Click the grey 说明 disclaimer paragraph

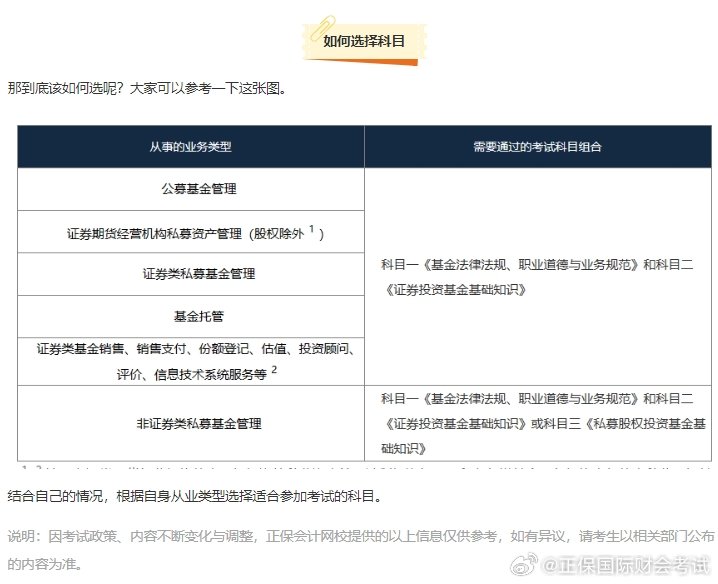coord(361,550)
